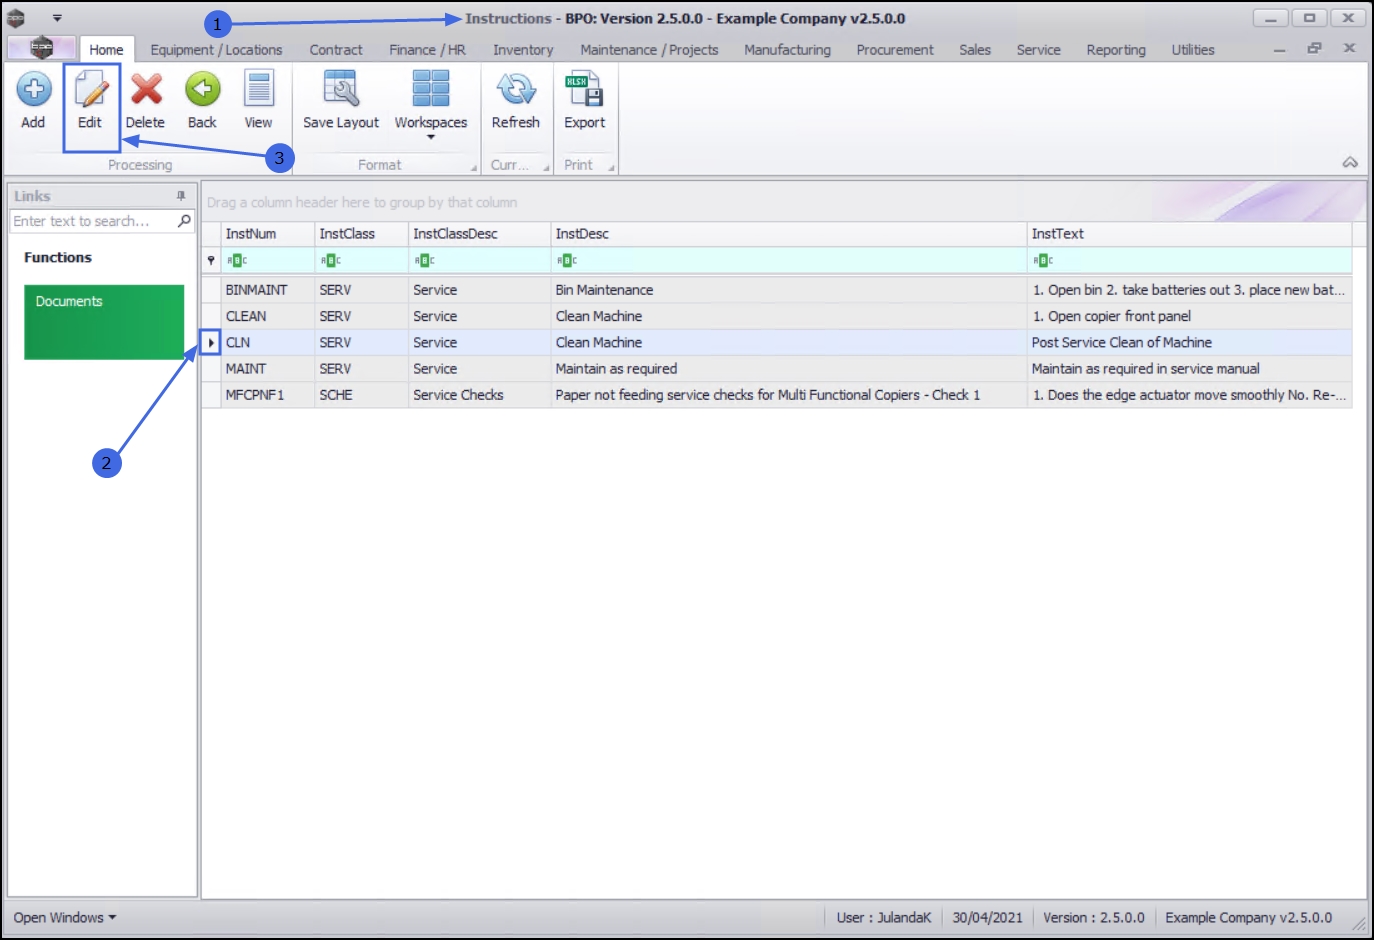The width and height of the screenshot is (1374, 940).
Task: Open the Format group dialog launcher
Action: (x=474, y=167)
